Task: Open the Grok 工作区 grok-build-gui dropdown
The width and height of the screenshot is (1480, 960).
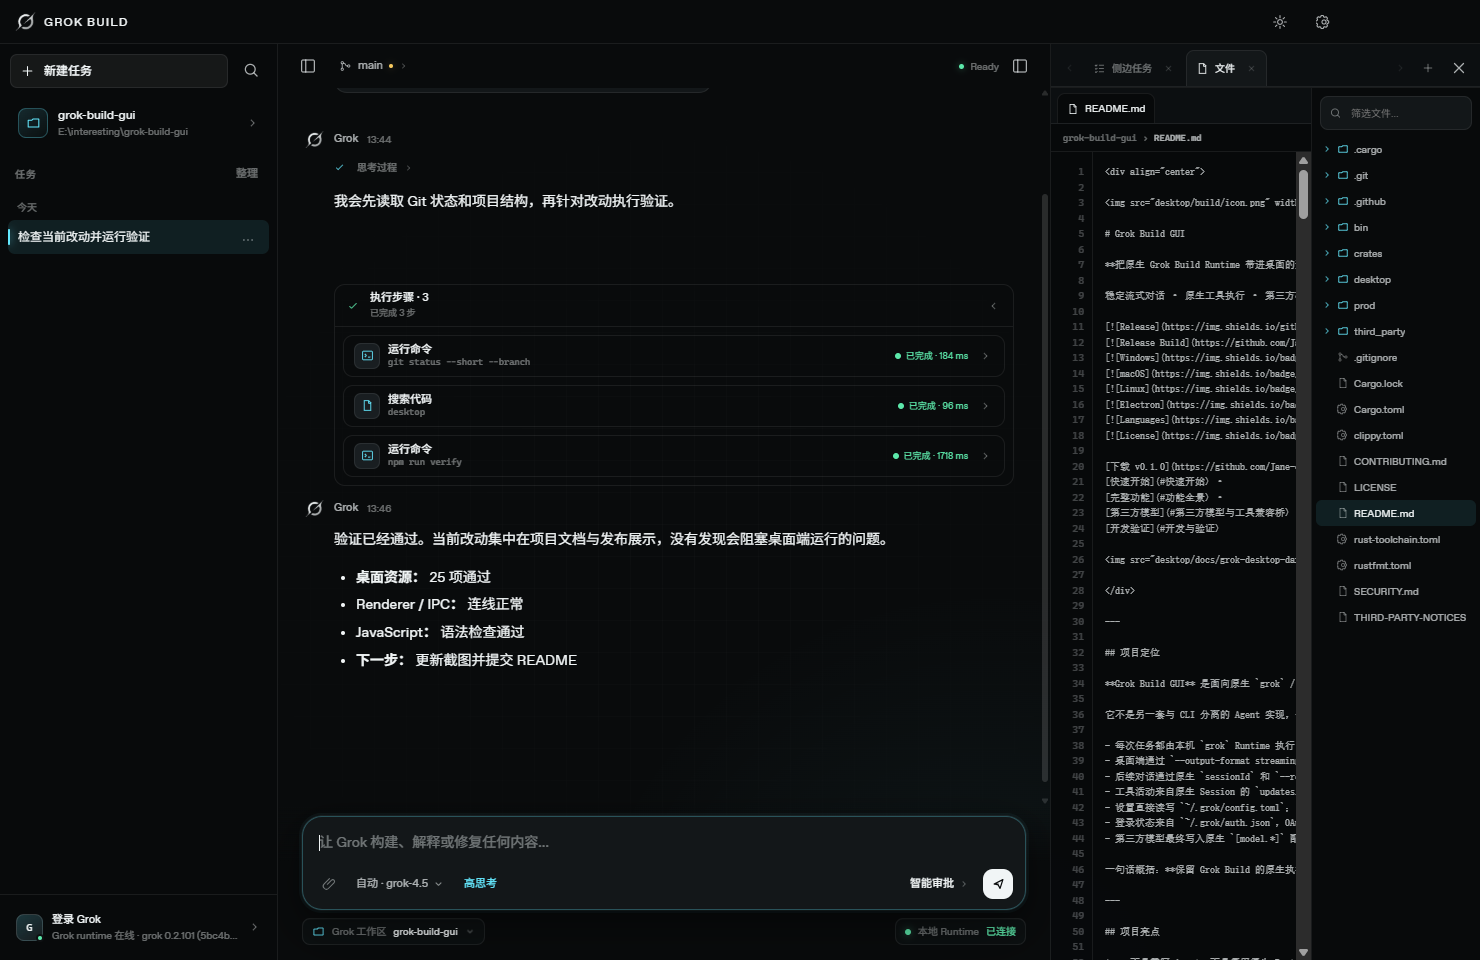Action: tap(393, 932)
